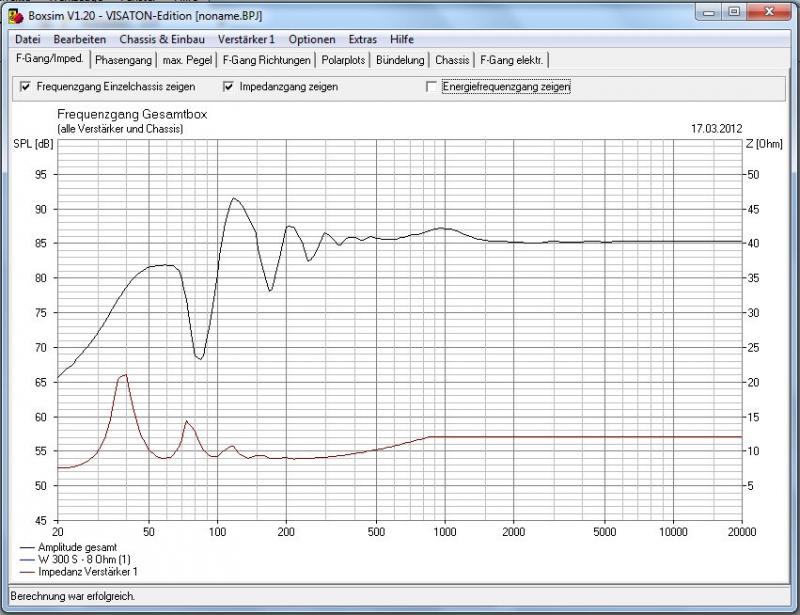
Task: Open the Verstärker 1 menu
Action: point(245,40)
